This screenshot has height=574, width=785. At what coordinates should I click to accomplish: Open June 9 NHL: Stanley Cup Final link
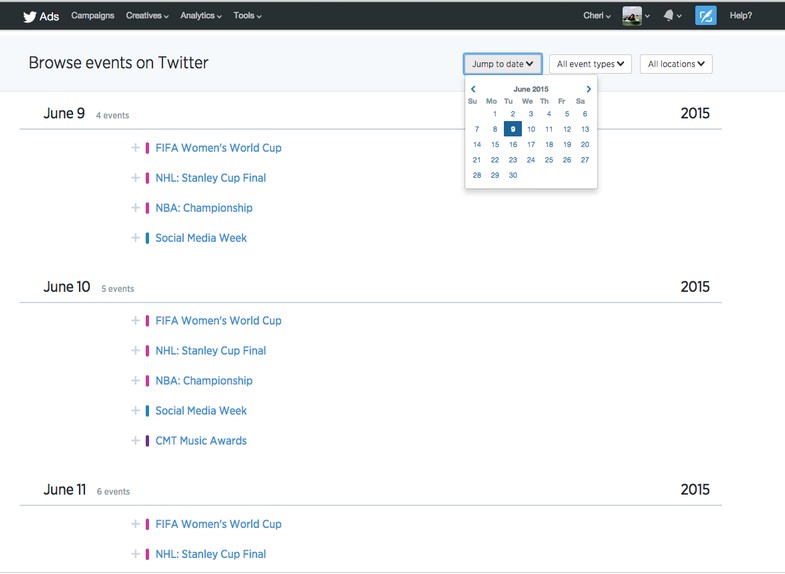coord(210,178)
